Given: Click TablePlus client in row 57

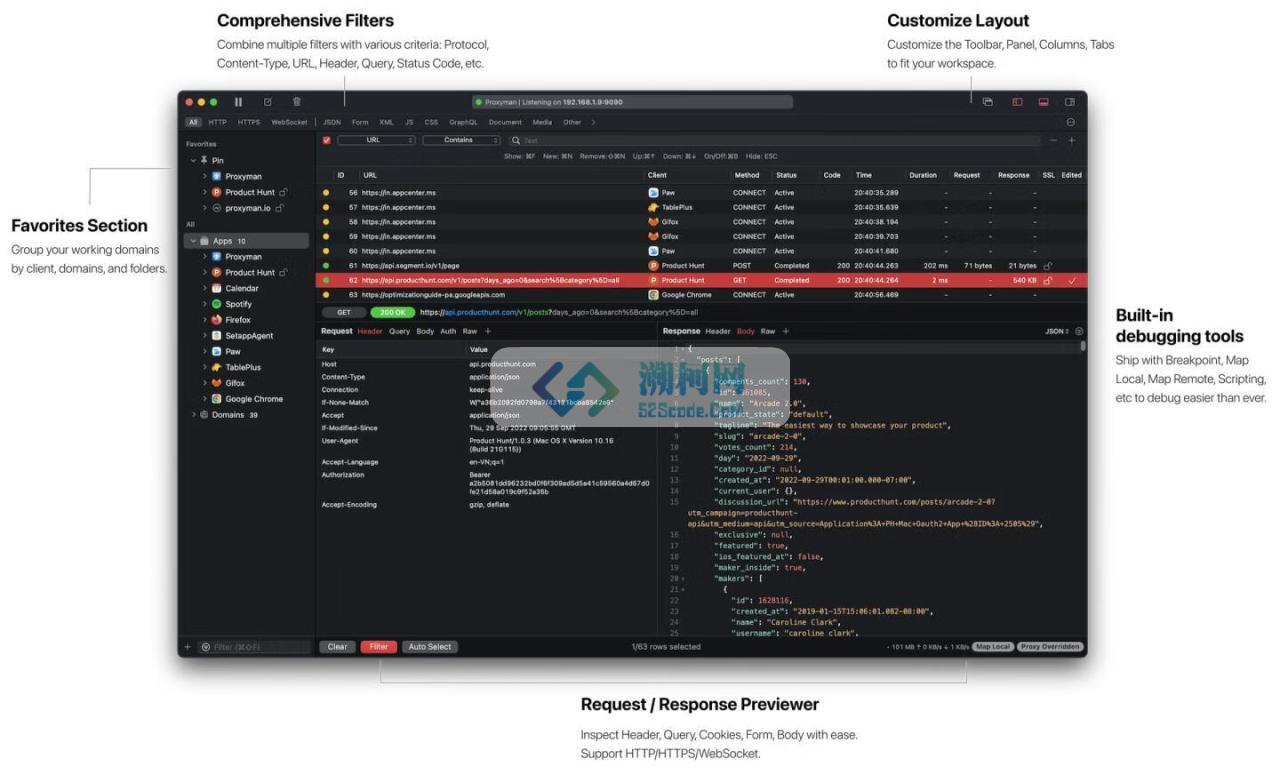Looking at the screenshot, I should point(670,207).
